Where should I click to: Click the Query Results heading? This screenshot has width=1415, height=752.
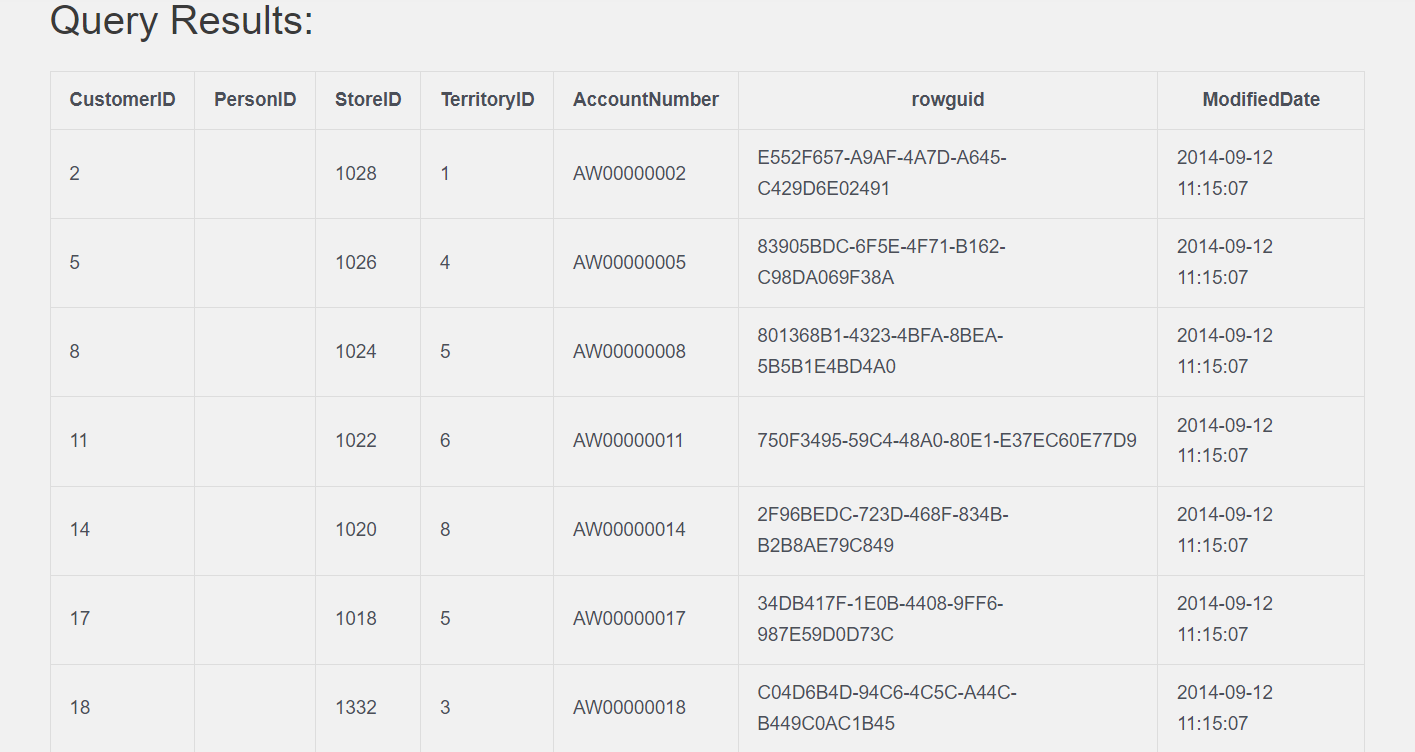coord(182,21)
